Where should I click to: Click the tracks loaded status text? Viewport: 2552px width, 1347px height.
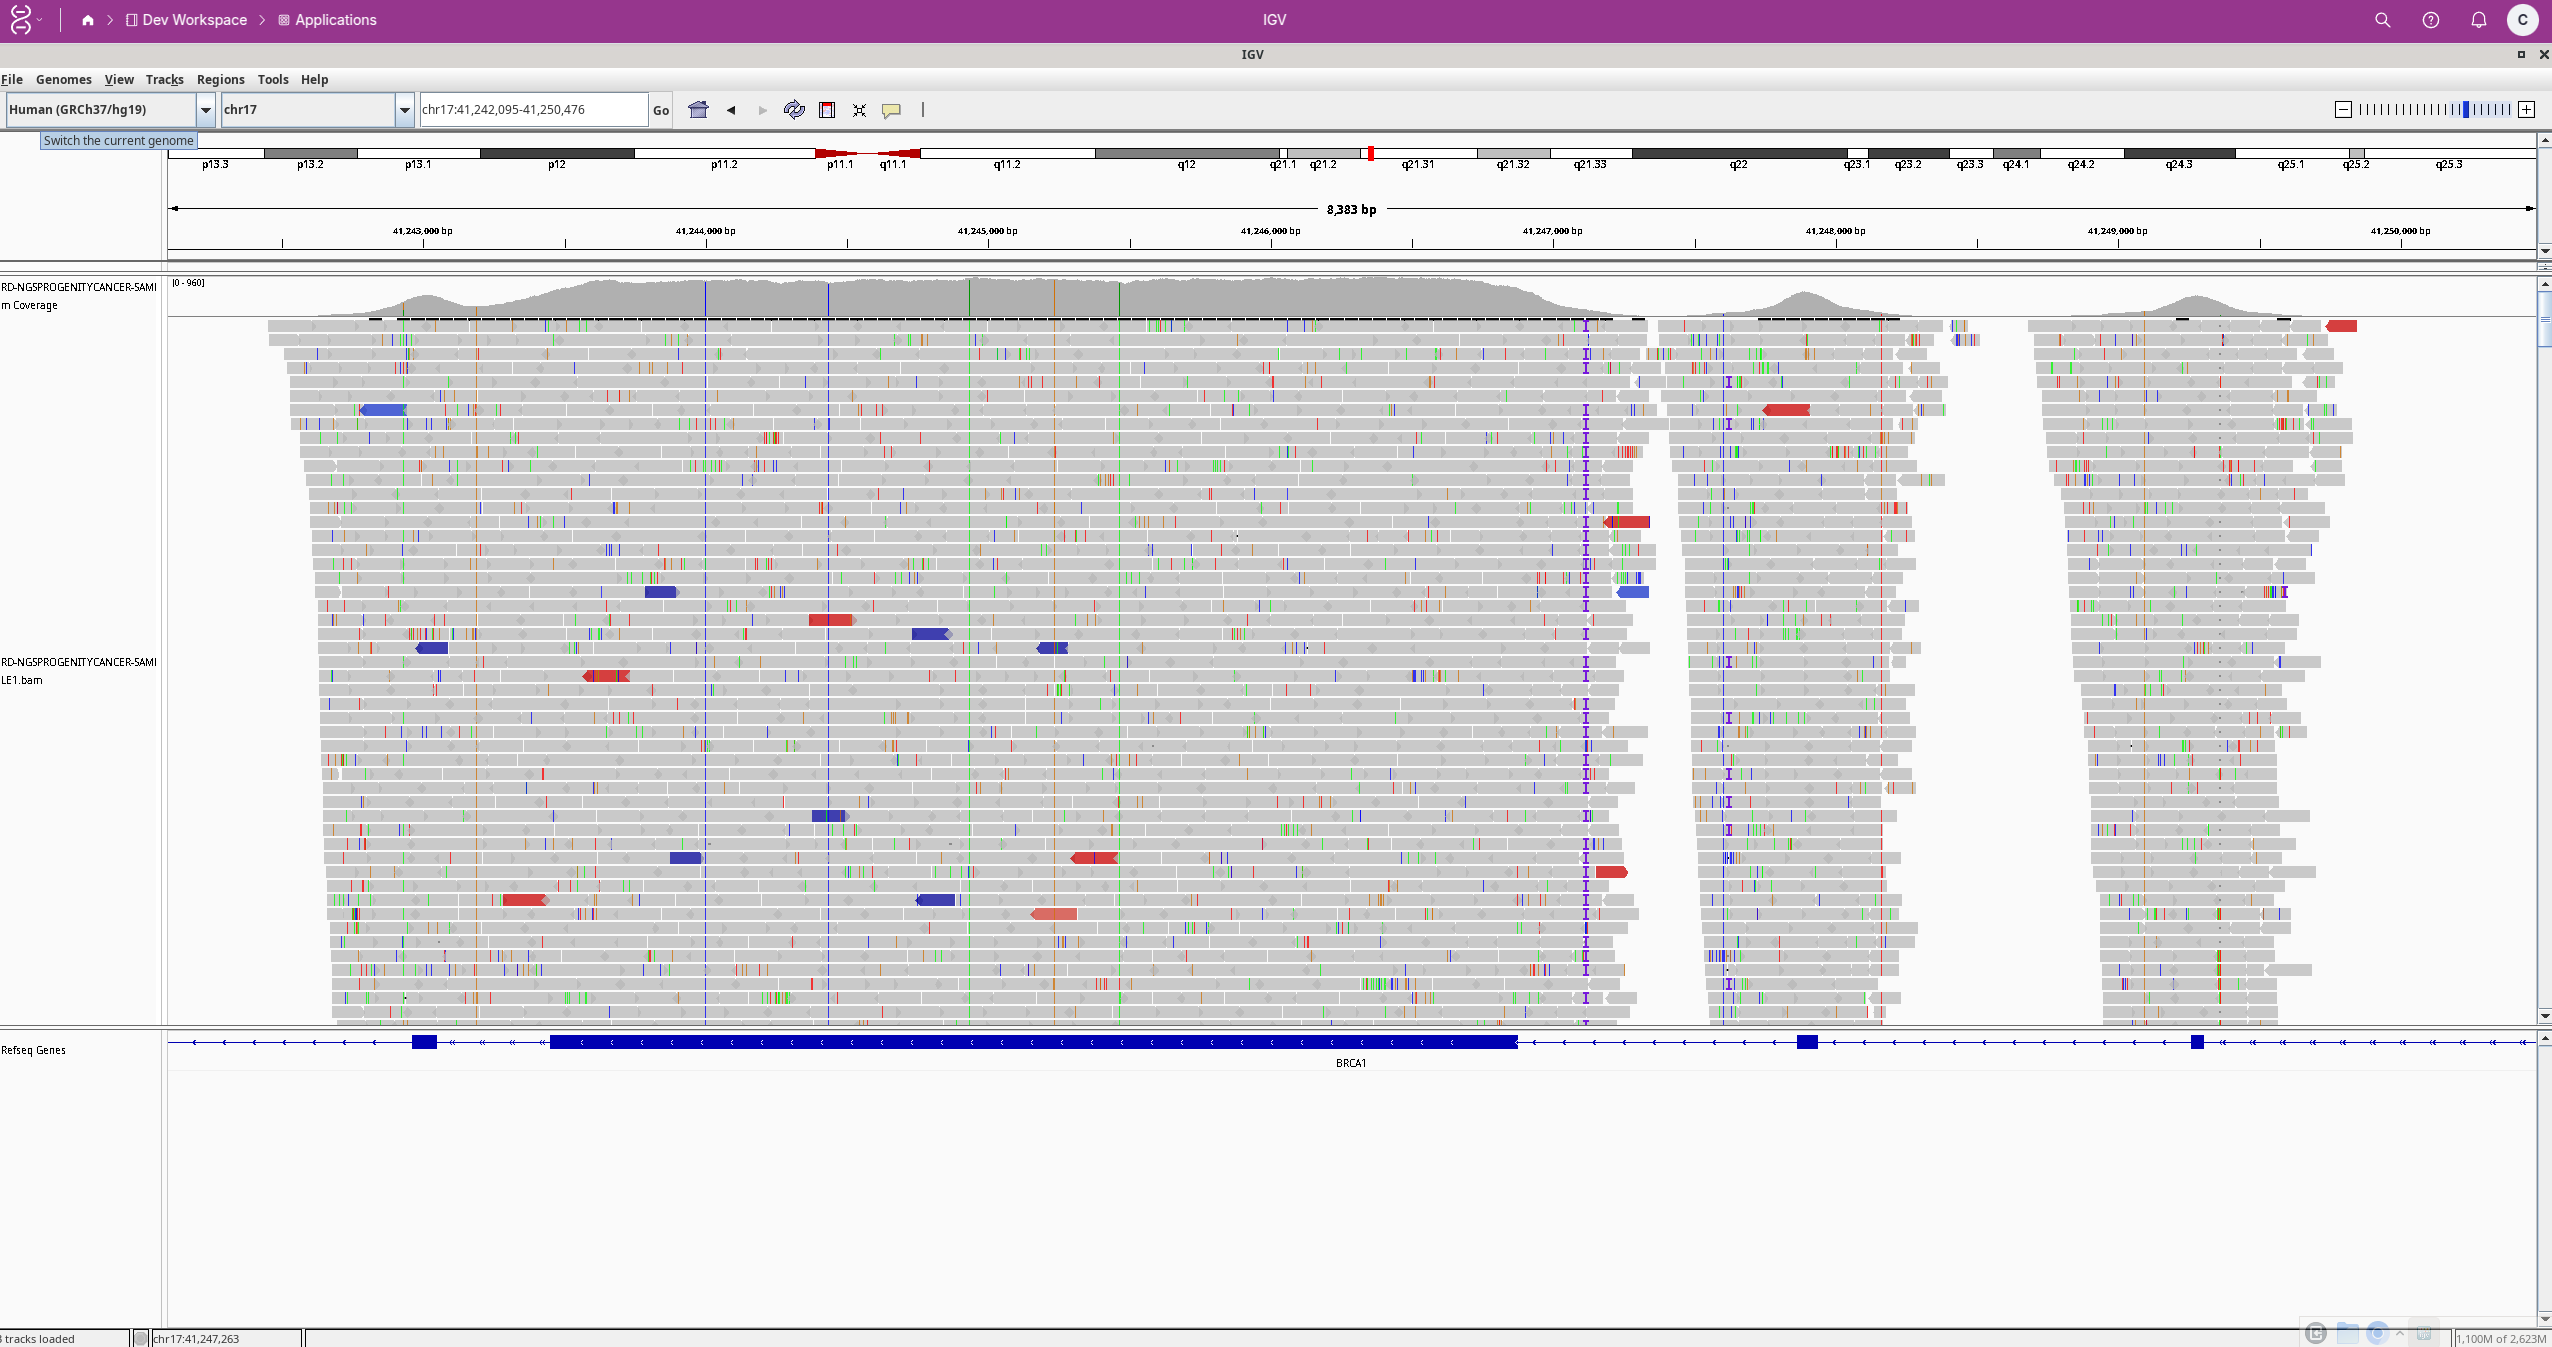(x=39, y=1339)
